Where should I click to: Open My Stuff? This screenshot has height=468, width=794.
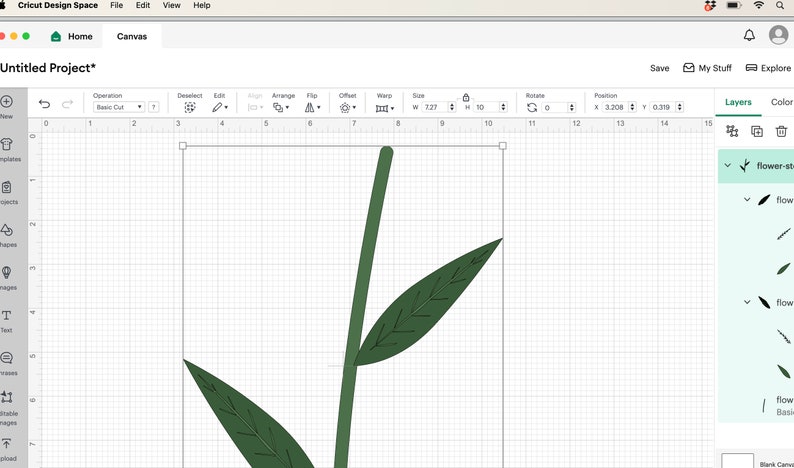707,68
